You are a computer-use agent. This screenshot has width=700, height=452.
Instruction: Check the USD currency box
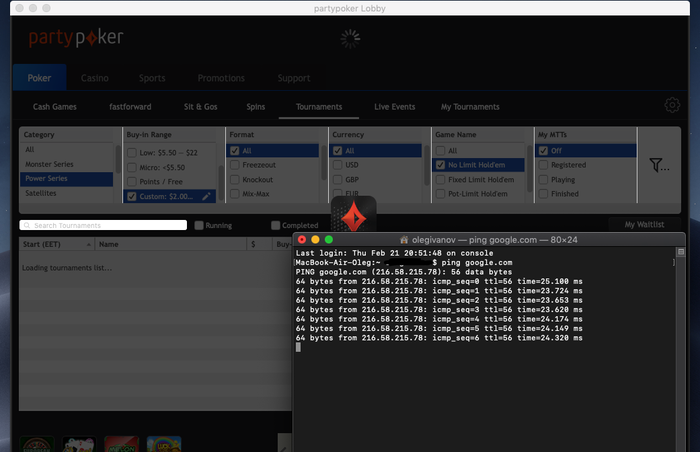(x=338, y=165)
